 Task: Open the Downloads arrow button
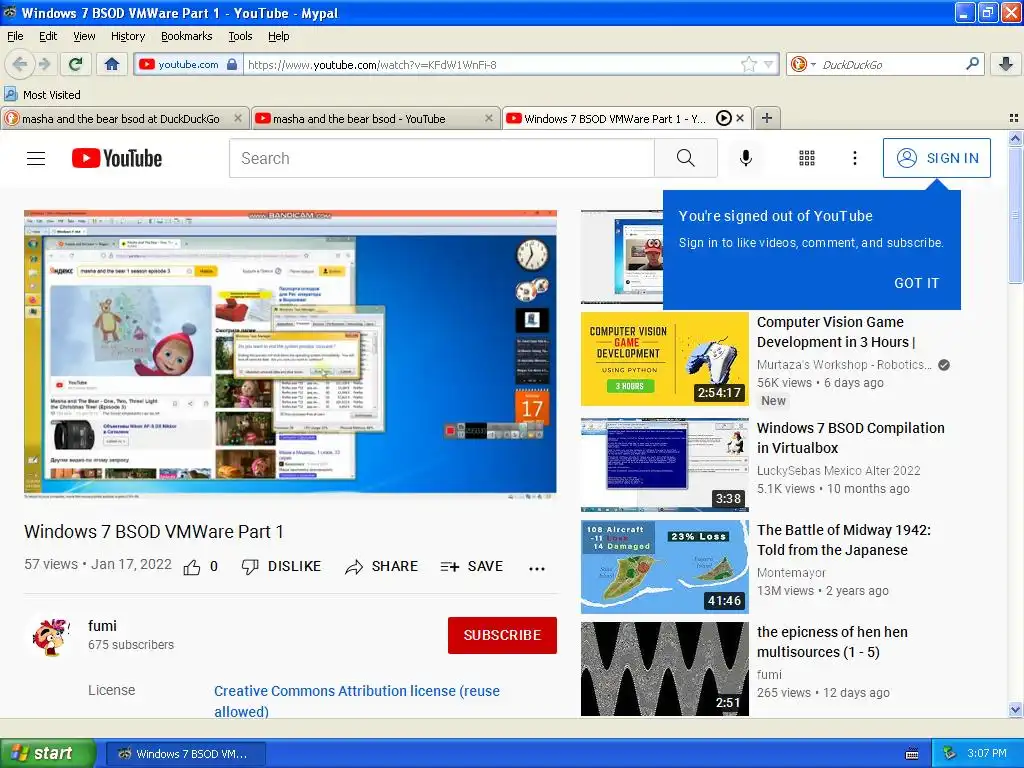[1006, 64]
